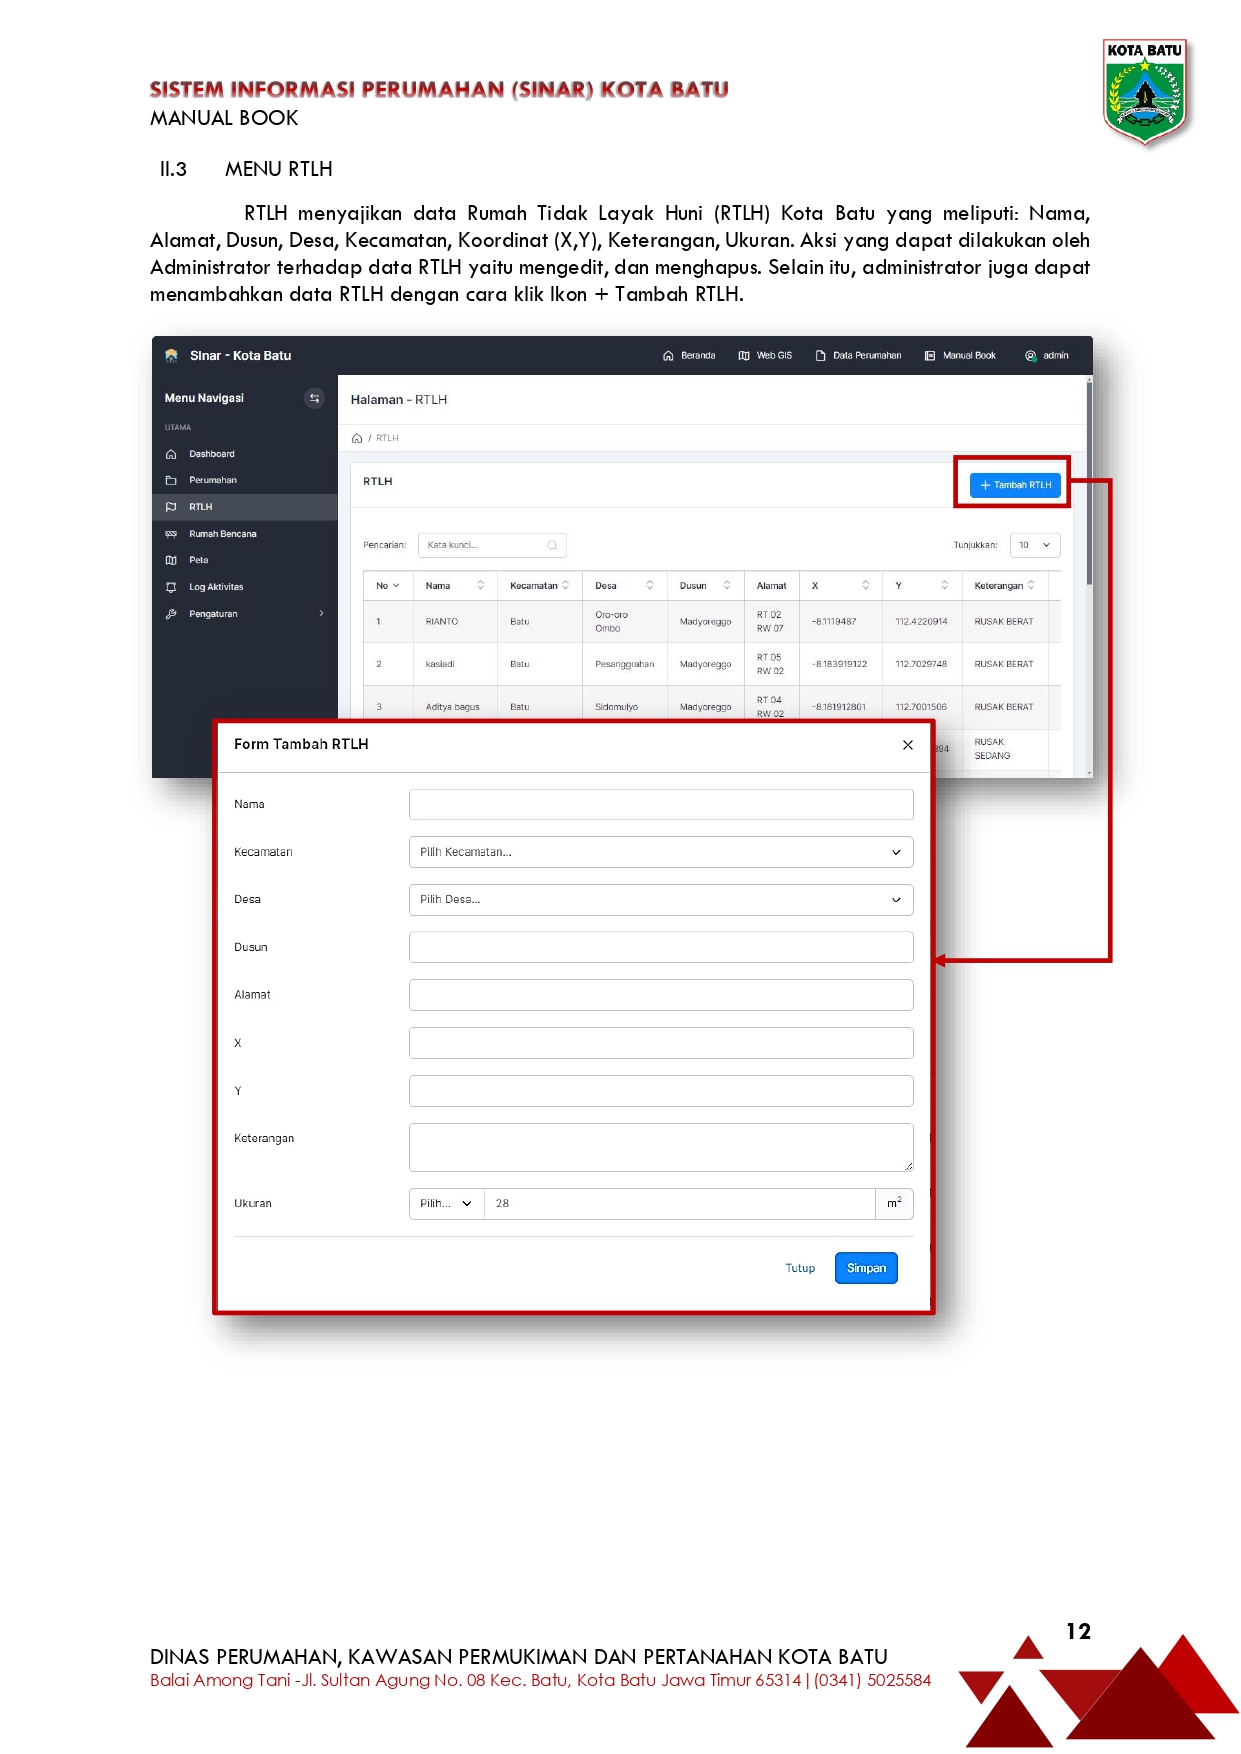1241x1754 pixels.
Task: Open the Pilih Desa dropdown
Action: [661, 900]
